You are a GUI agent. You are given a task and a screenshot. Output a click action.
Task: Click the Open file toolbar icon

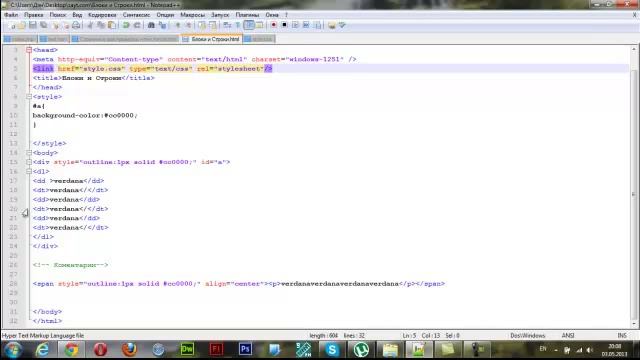[x=22, y=25]
